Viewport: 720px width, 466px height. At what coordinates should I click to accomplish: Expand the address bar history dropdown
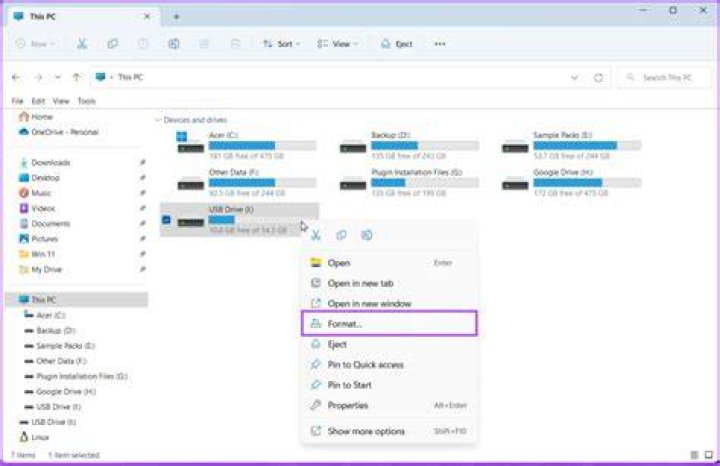[574, 78]
